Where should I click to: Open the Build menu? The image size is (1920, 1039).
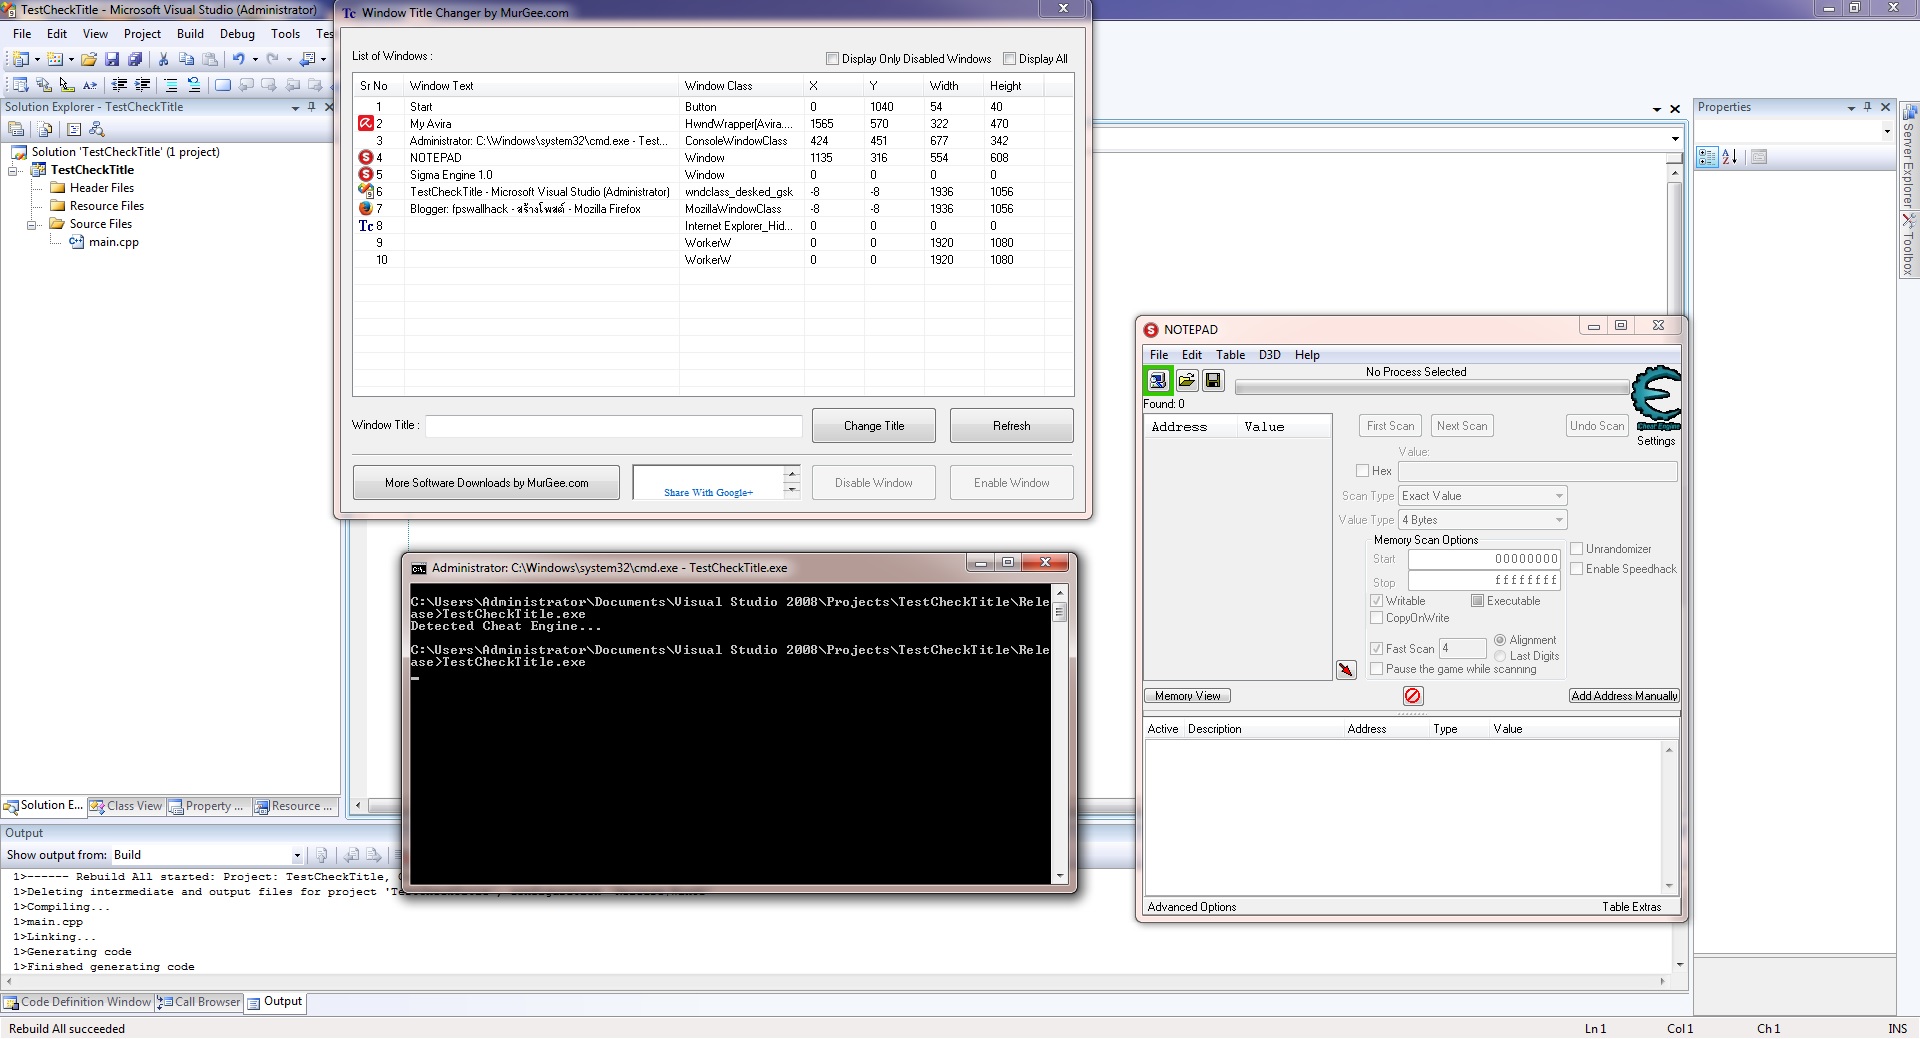(190, 34)
